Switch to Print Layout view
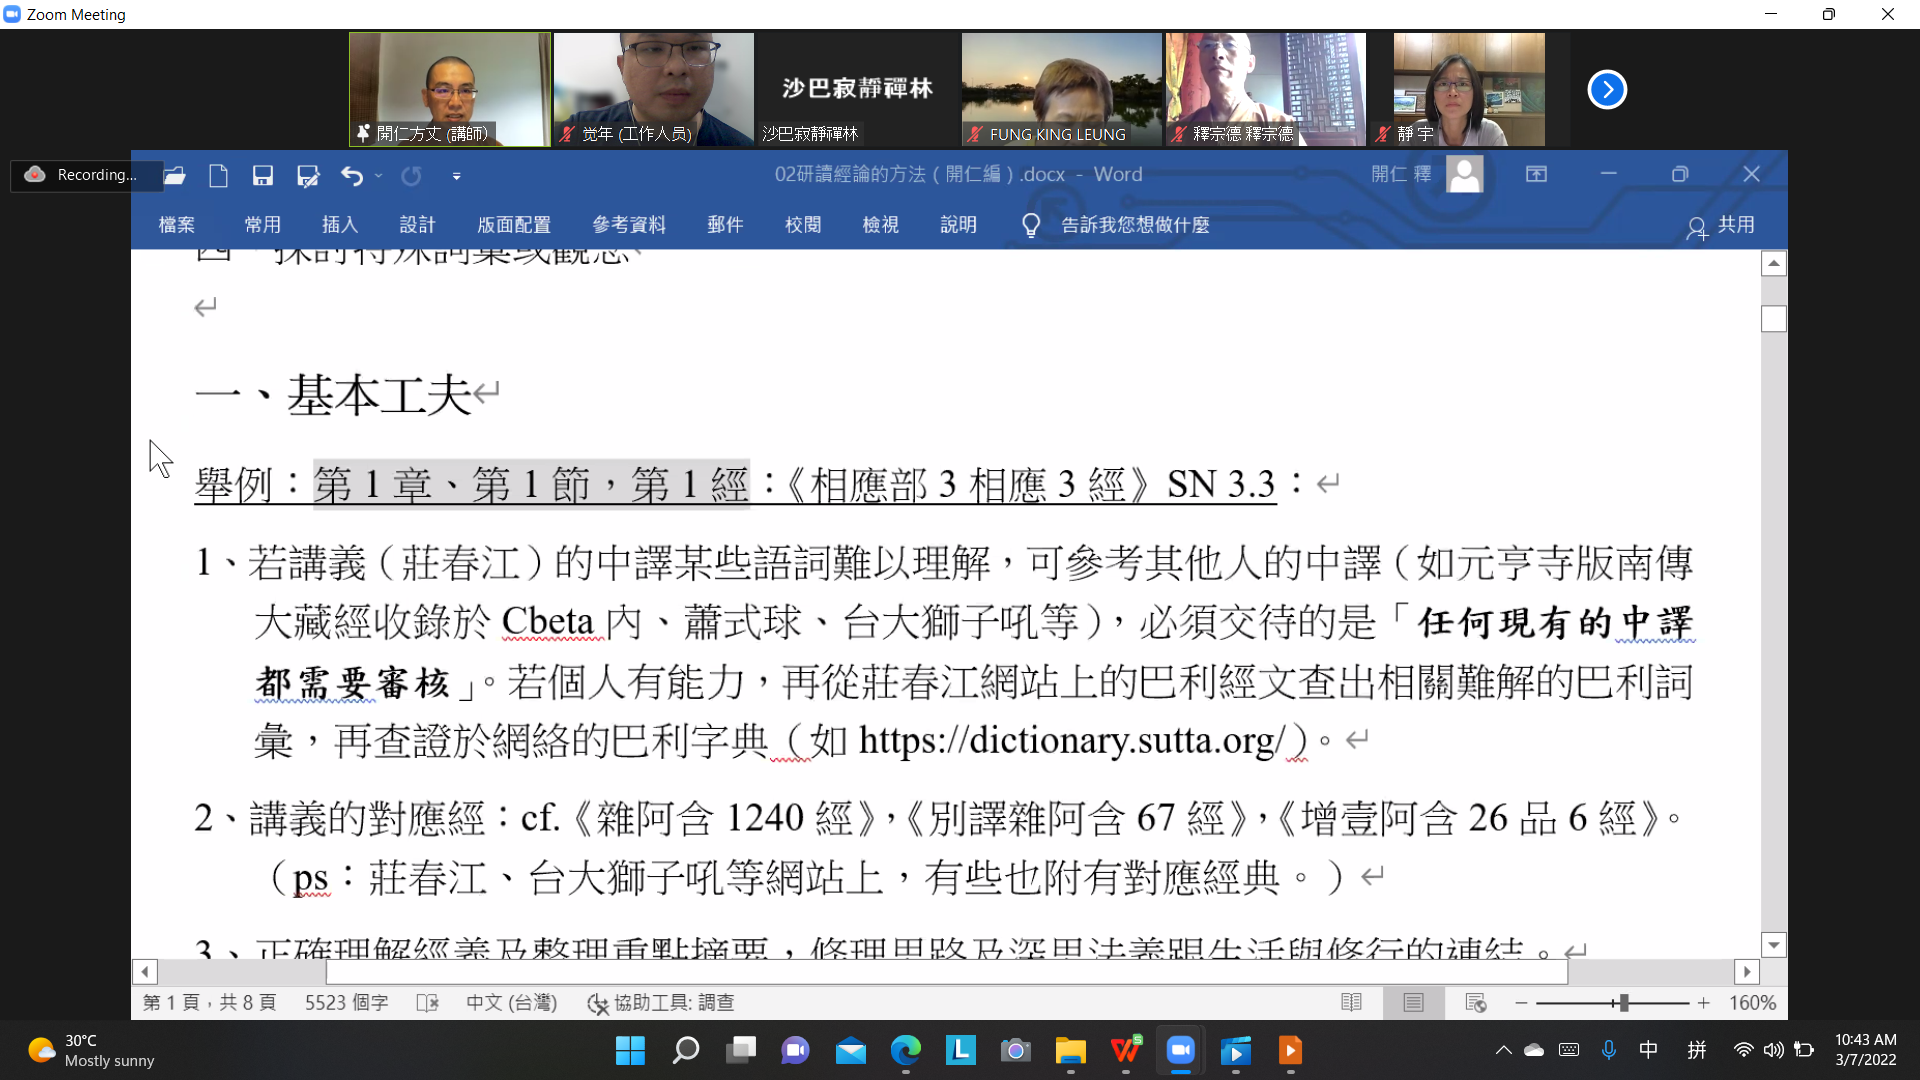The image size is (1920, 1080). 1413,1003
